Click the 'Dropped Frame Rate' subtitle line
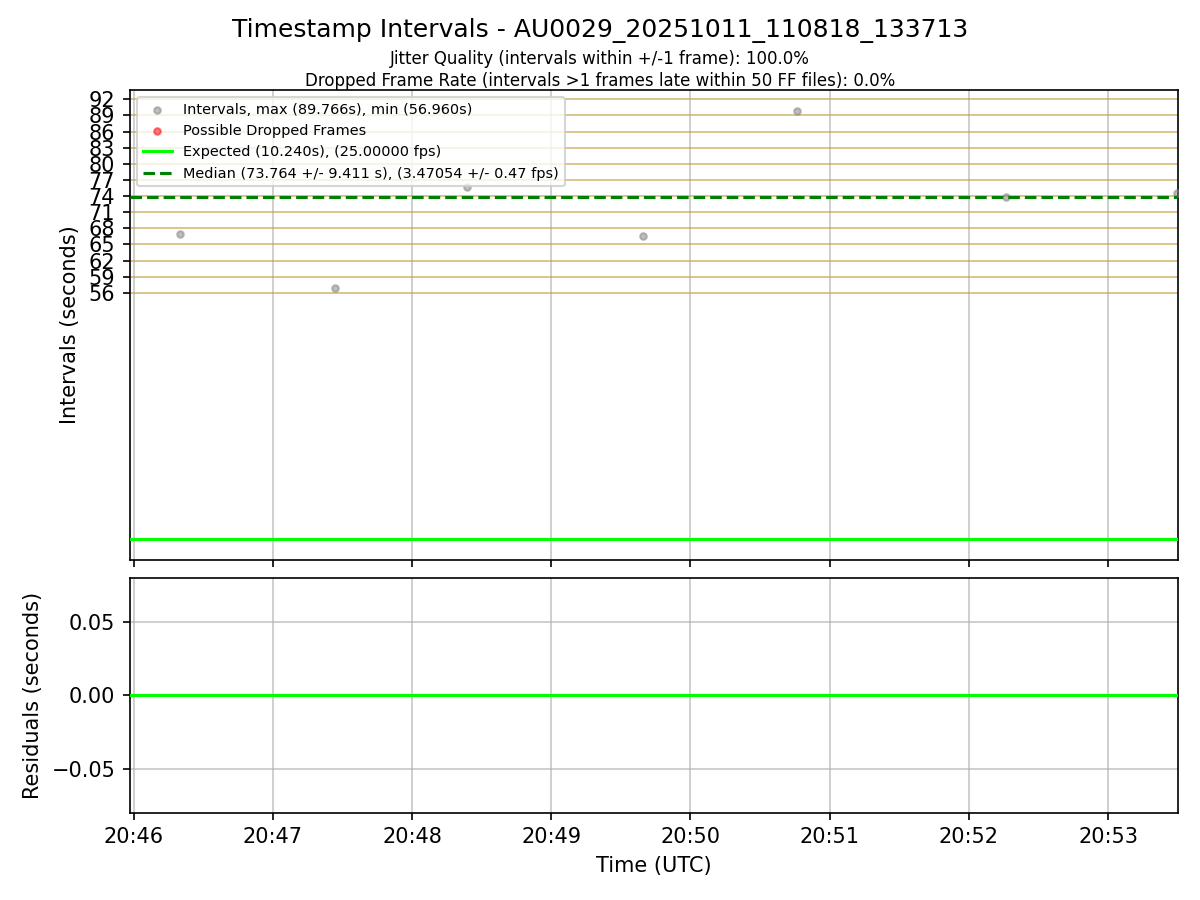 (x=600, y=80)
